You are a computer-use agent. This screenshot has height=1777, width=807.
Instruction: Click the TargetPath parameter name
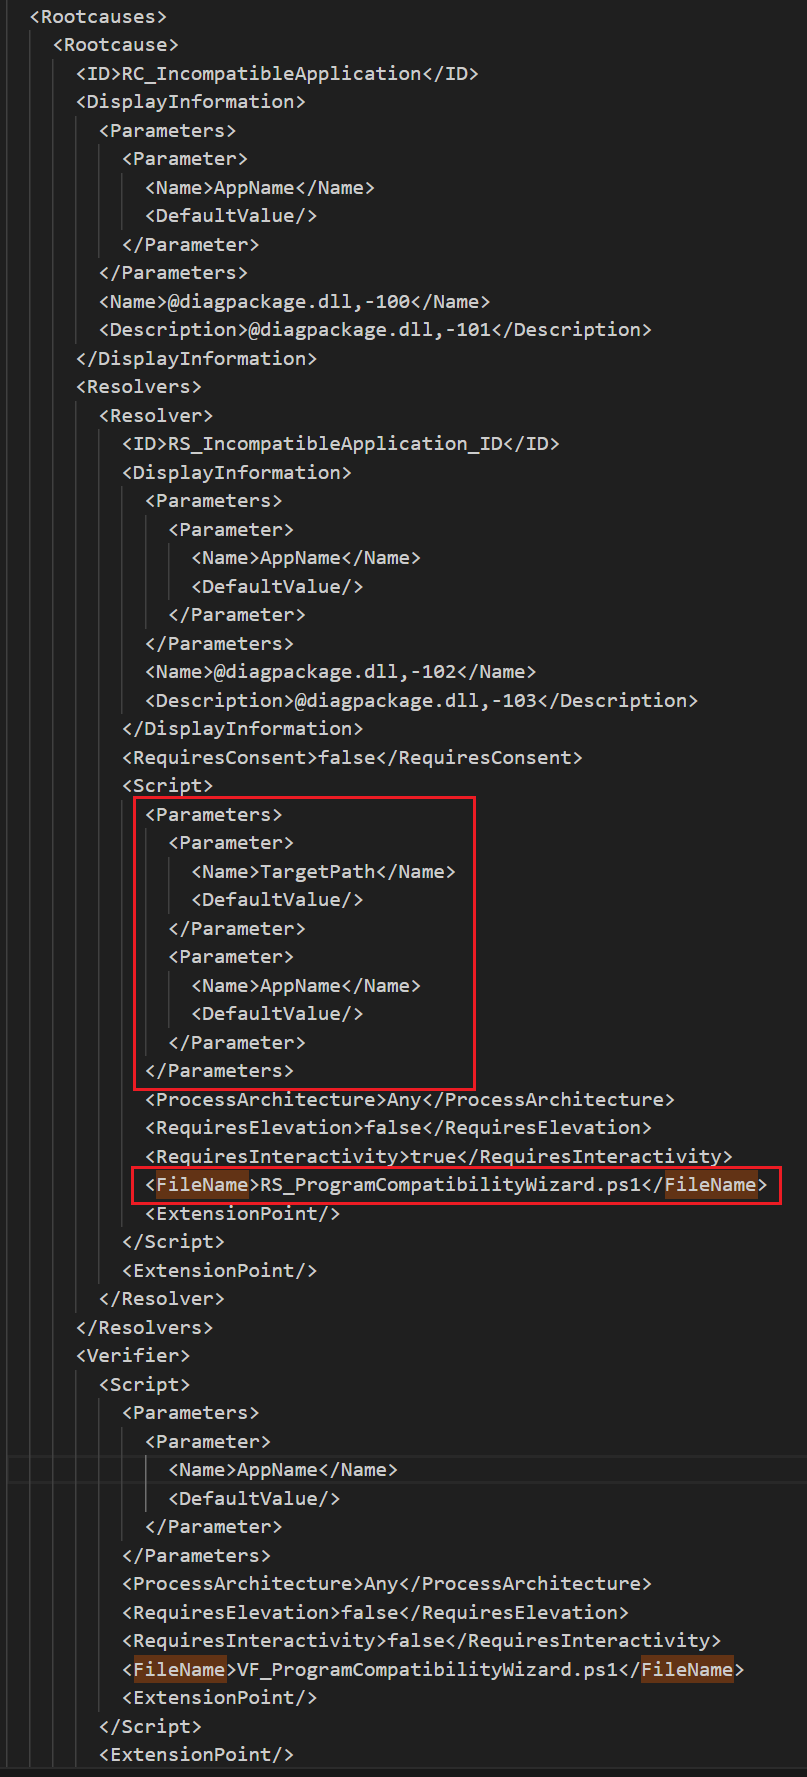pos(317,872)
